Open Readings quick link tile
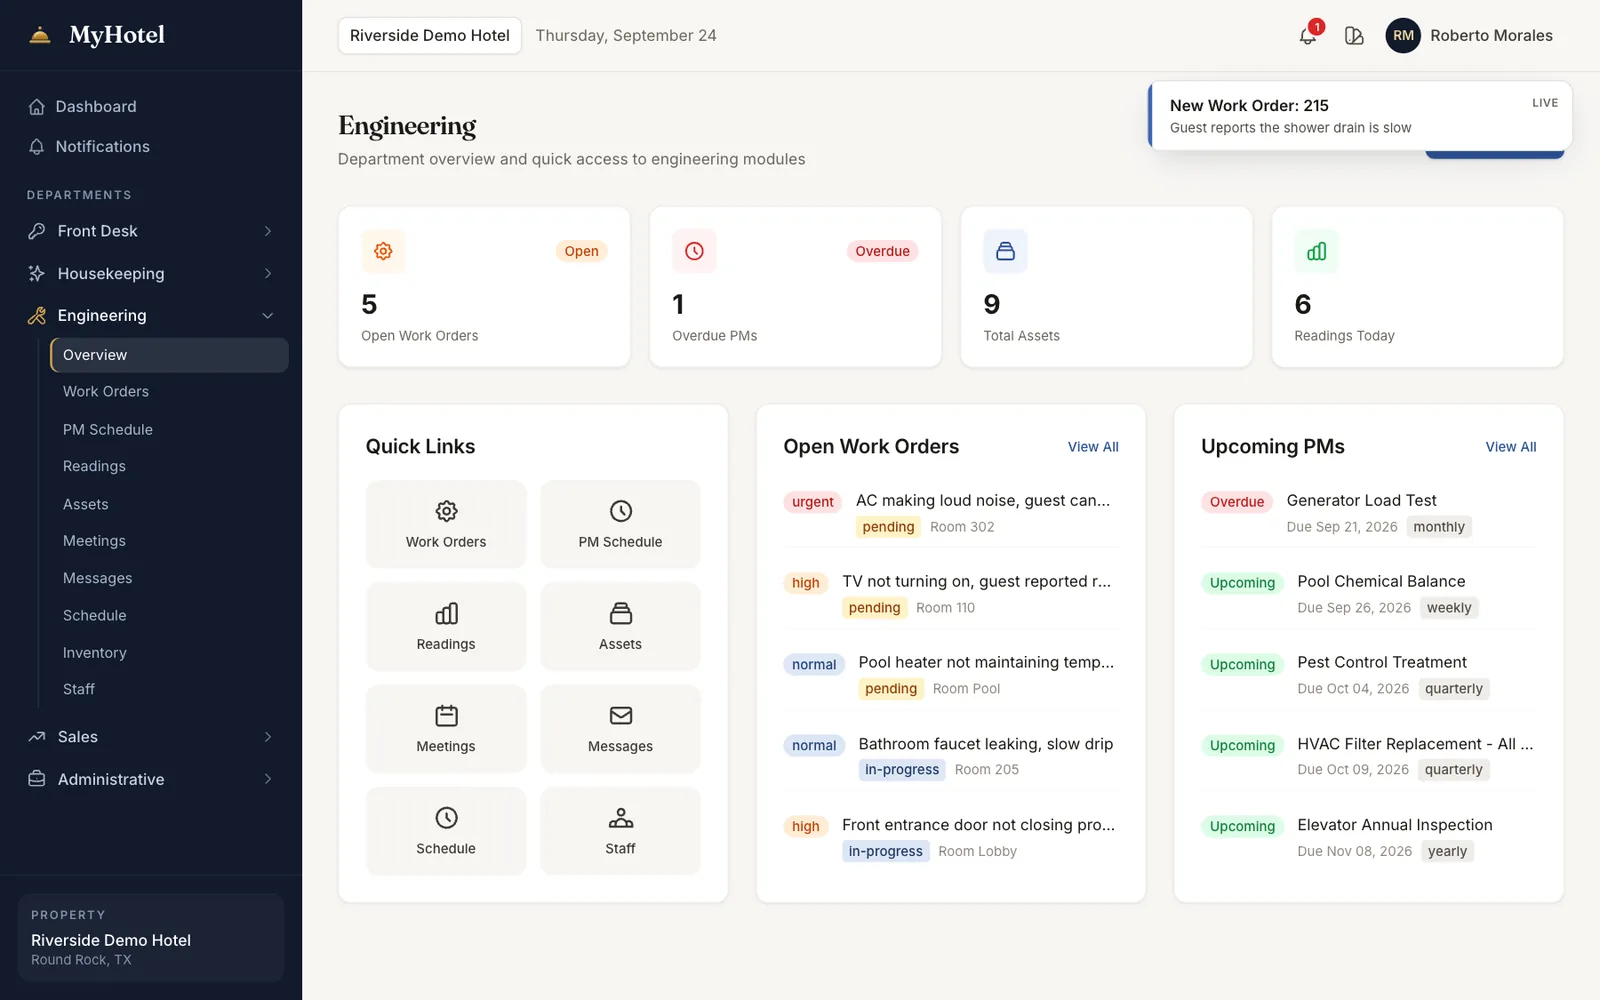This screenshot has width=1600, height=1000. point(446,626)
